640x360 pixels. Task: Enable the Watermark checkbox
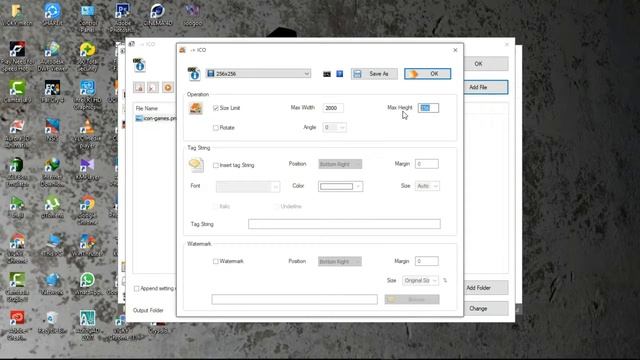[216, 261]
